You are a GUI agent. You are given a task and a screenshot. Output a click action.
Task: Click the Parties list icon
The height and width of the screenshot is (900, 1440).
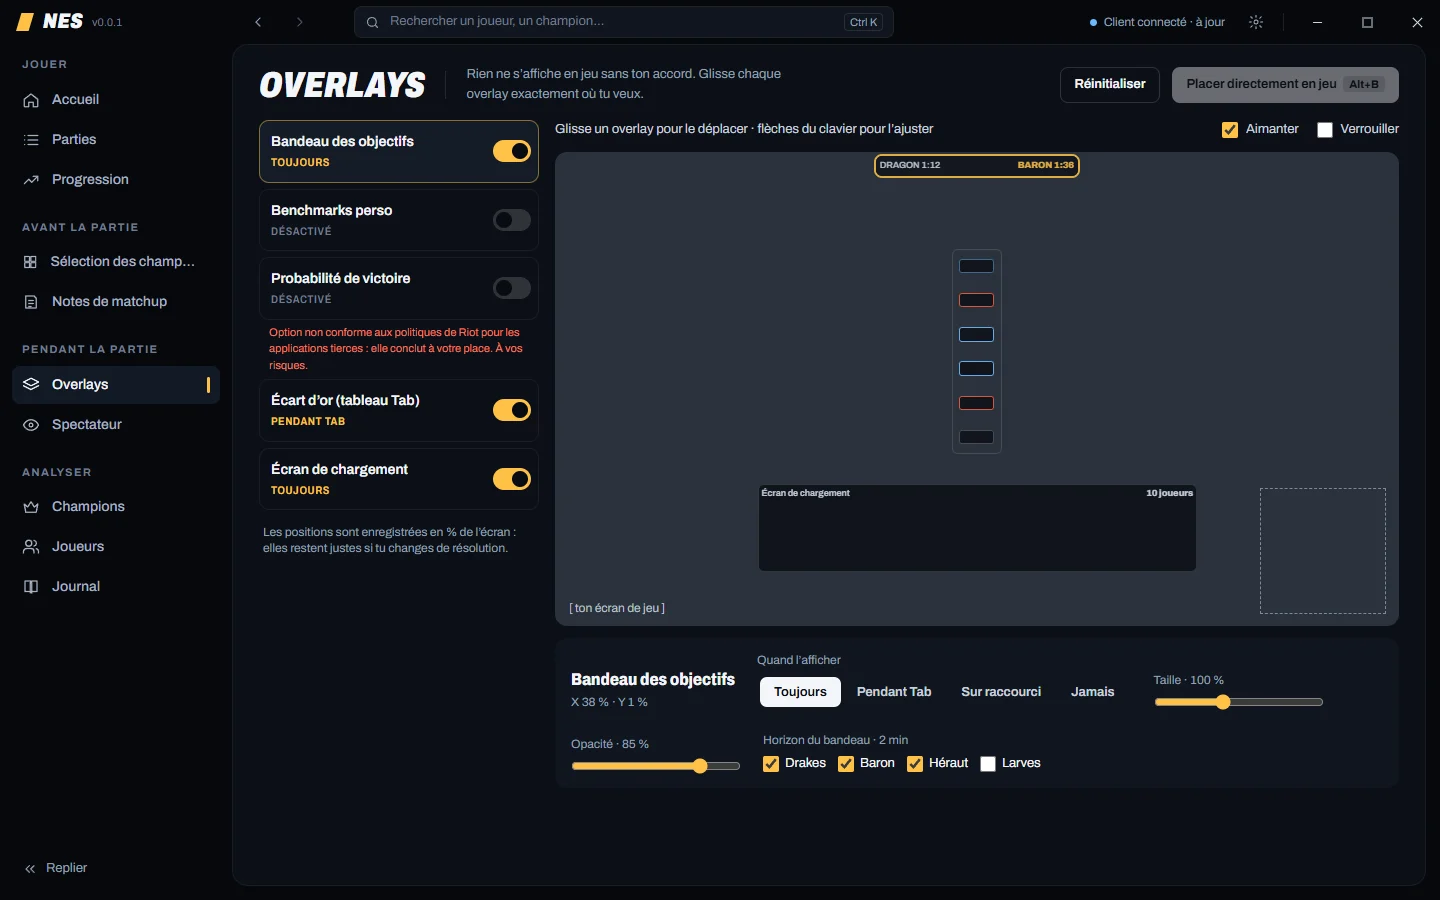pos(31,140)
